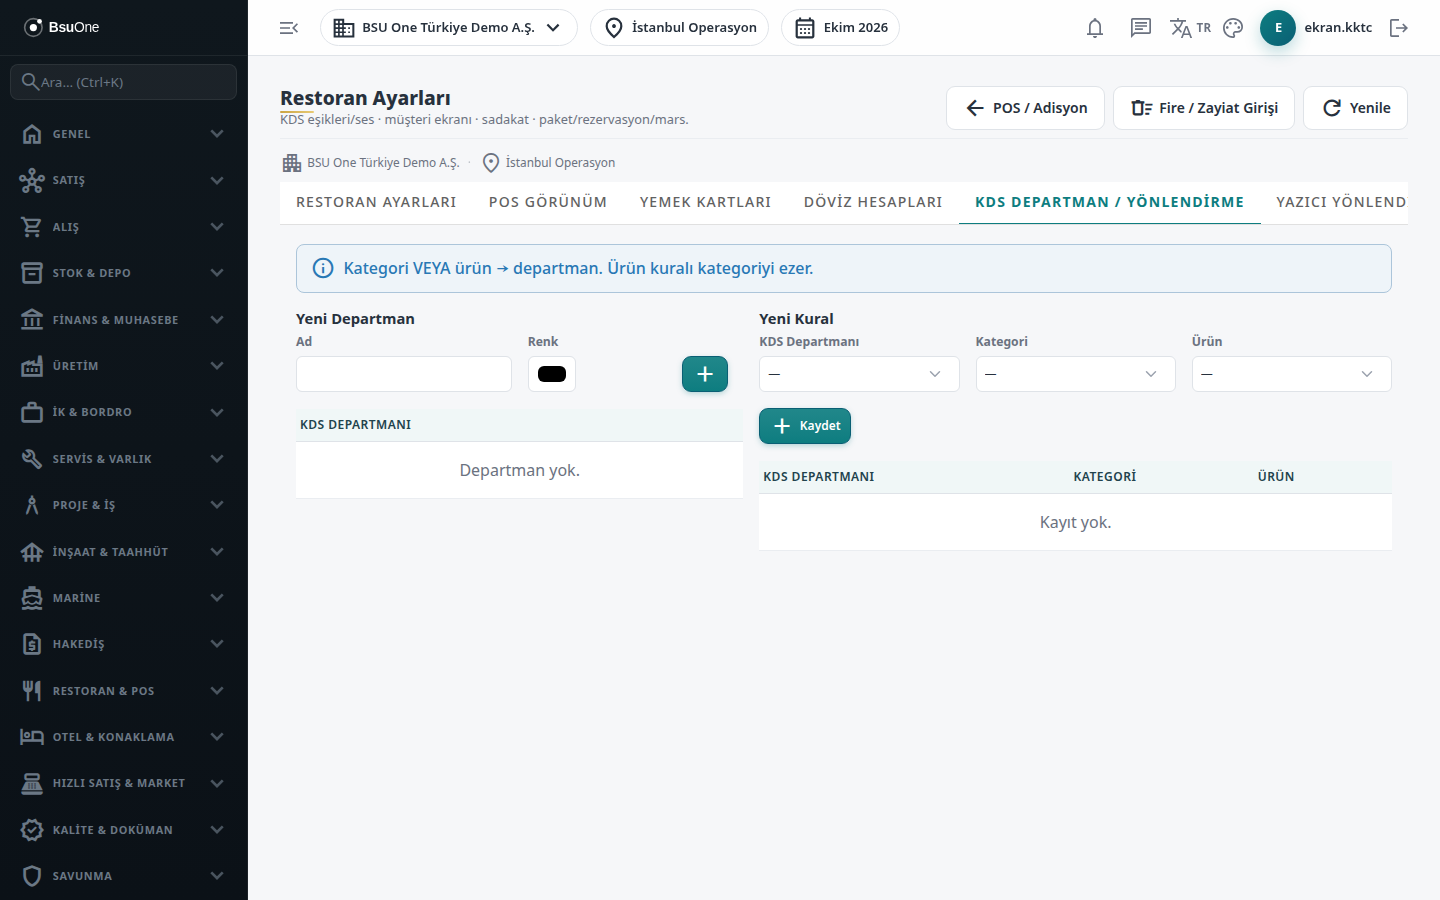Open the Stok & Depo box icon

(32, 273)
